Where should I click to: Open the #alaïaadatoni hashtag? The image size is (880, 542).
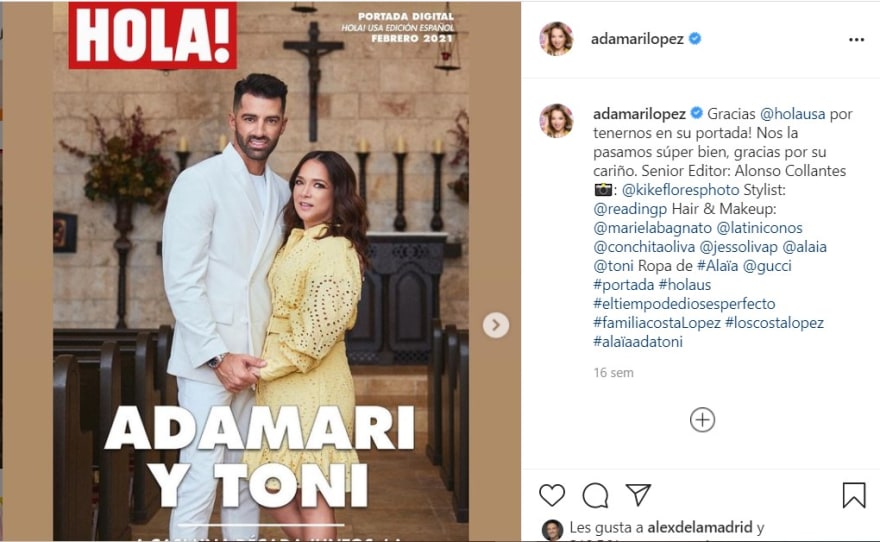(x=638, y=342)
